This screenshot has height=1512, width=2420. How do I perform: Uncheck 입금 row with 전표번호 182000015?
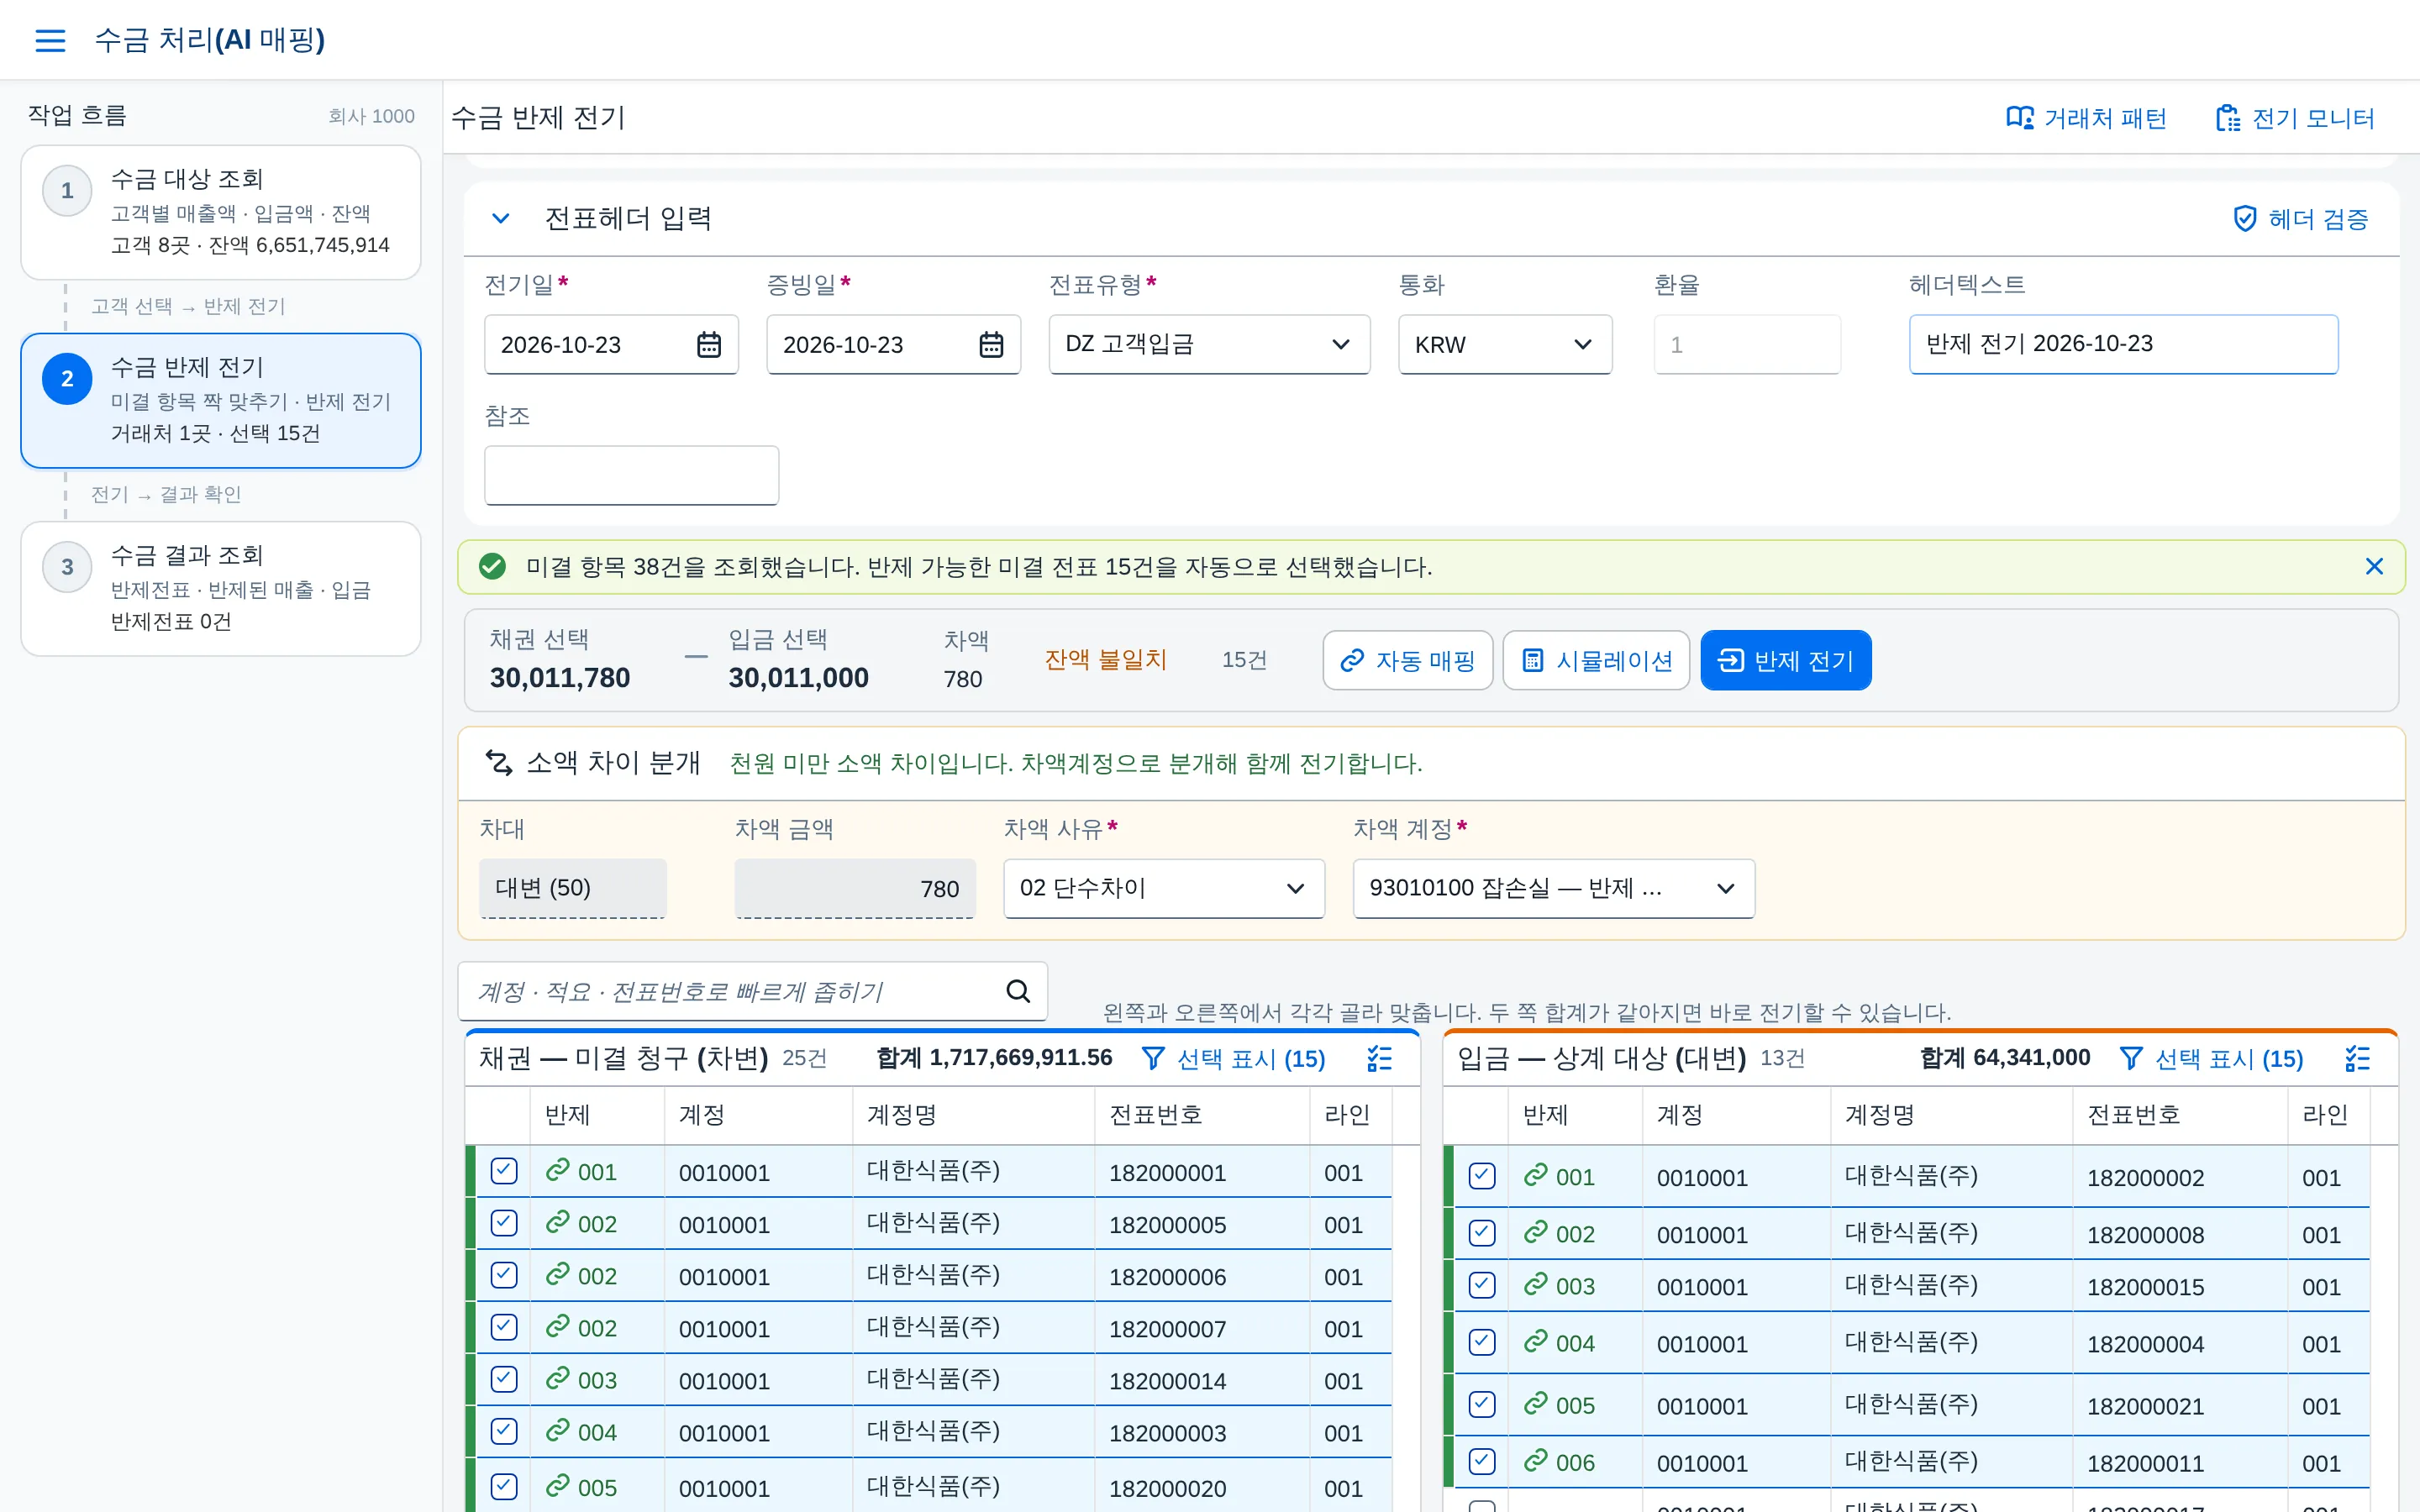pos(1482,1285)
